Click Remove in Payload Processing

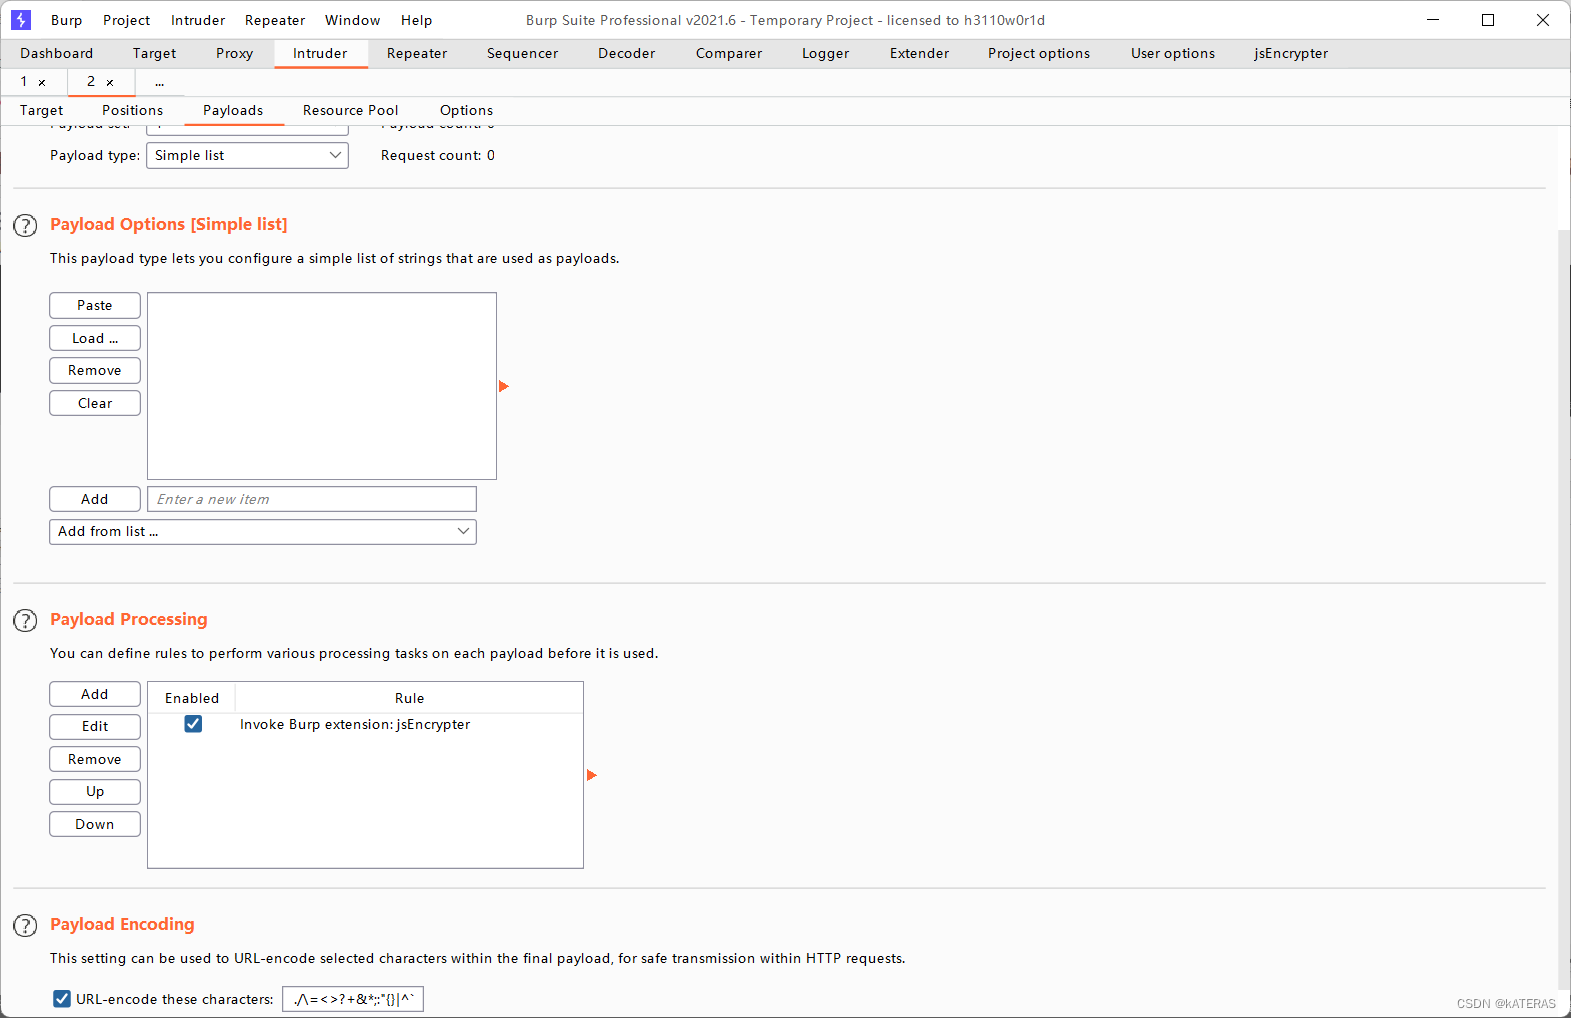(x=95, y=759)
